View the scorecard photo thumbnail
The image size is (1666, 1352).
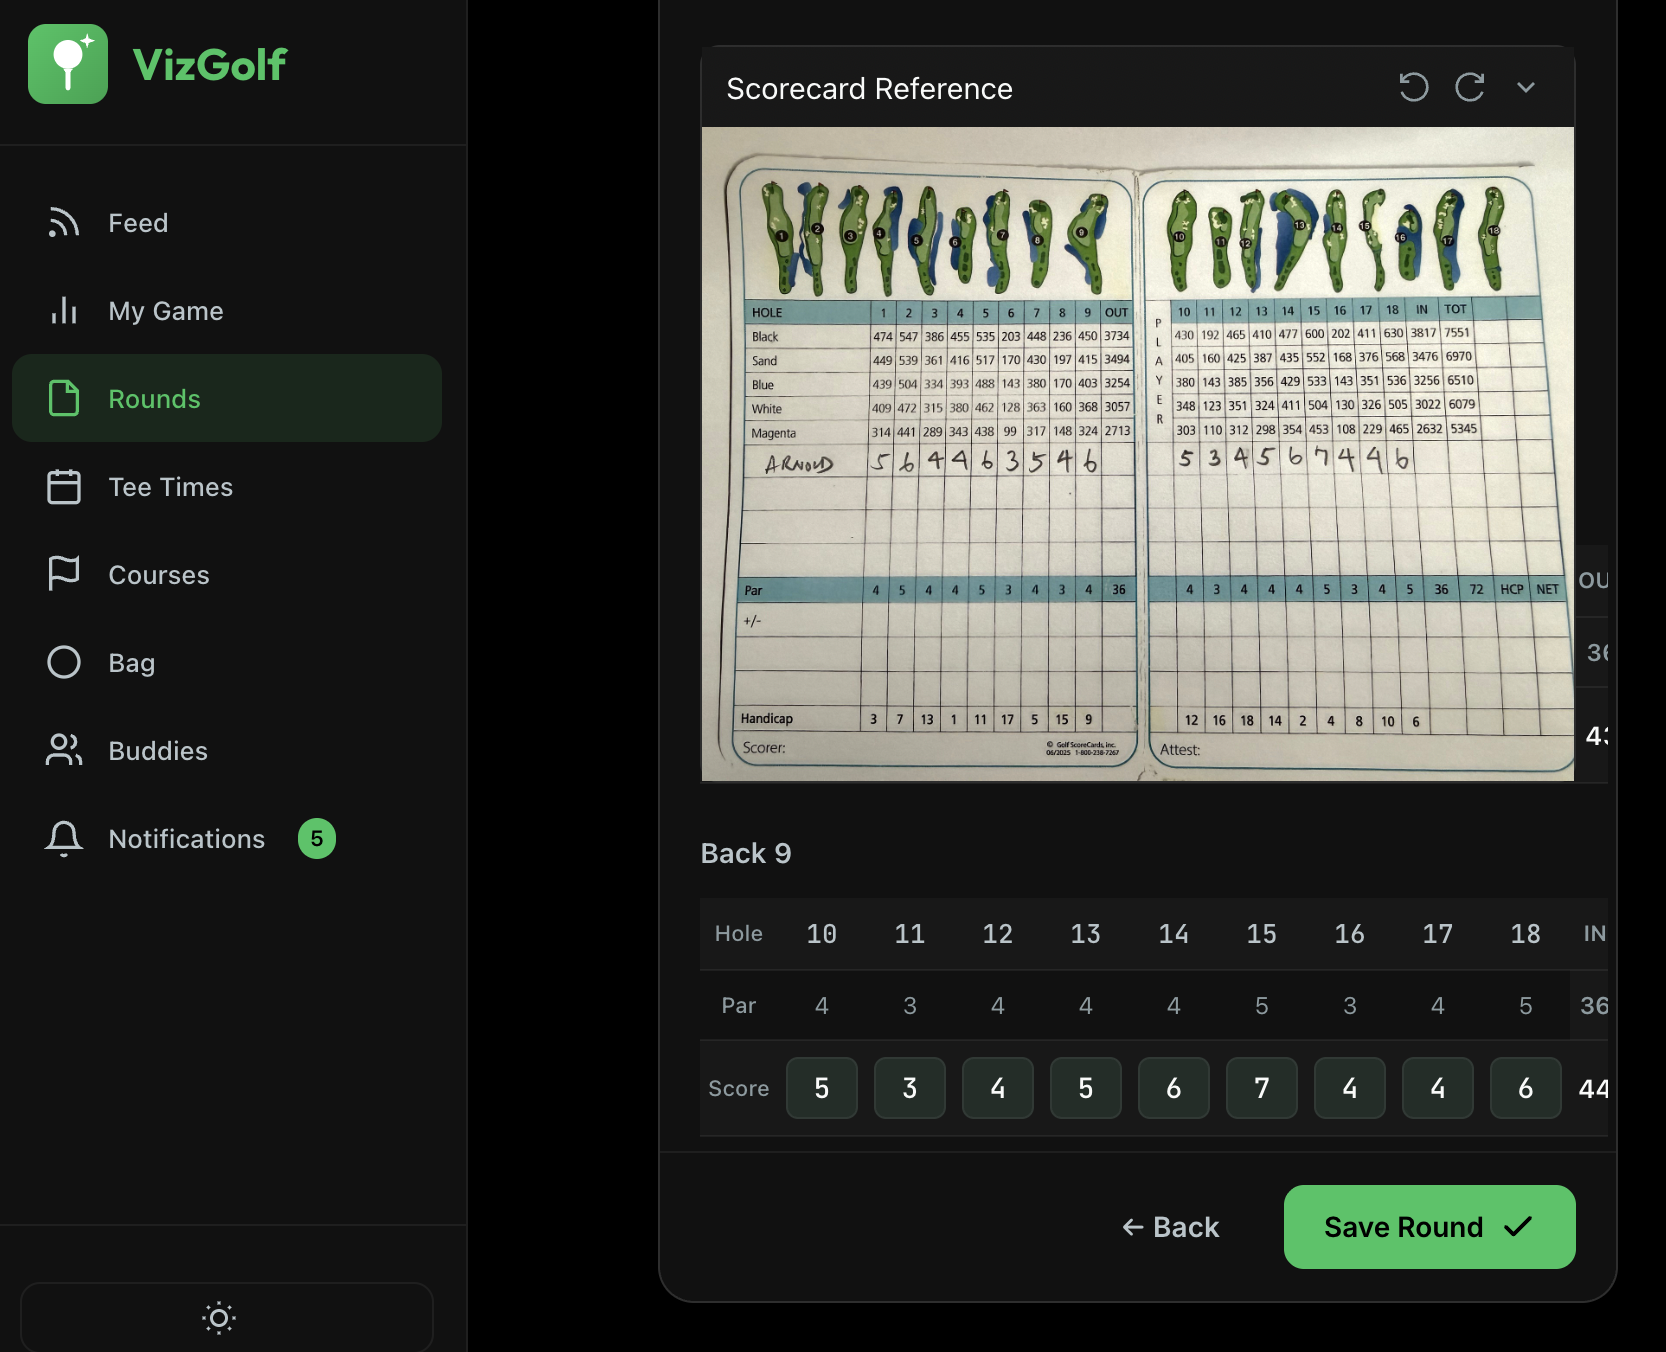click(1136, 453)
